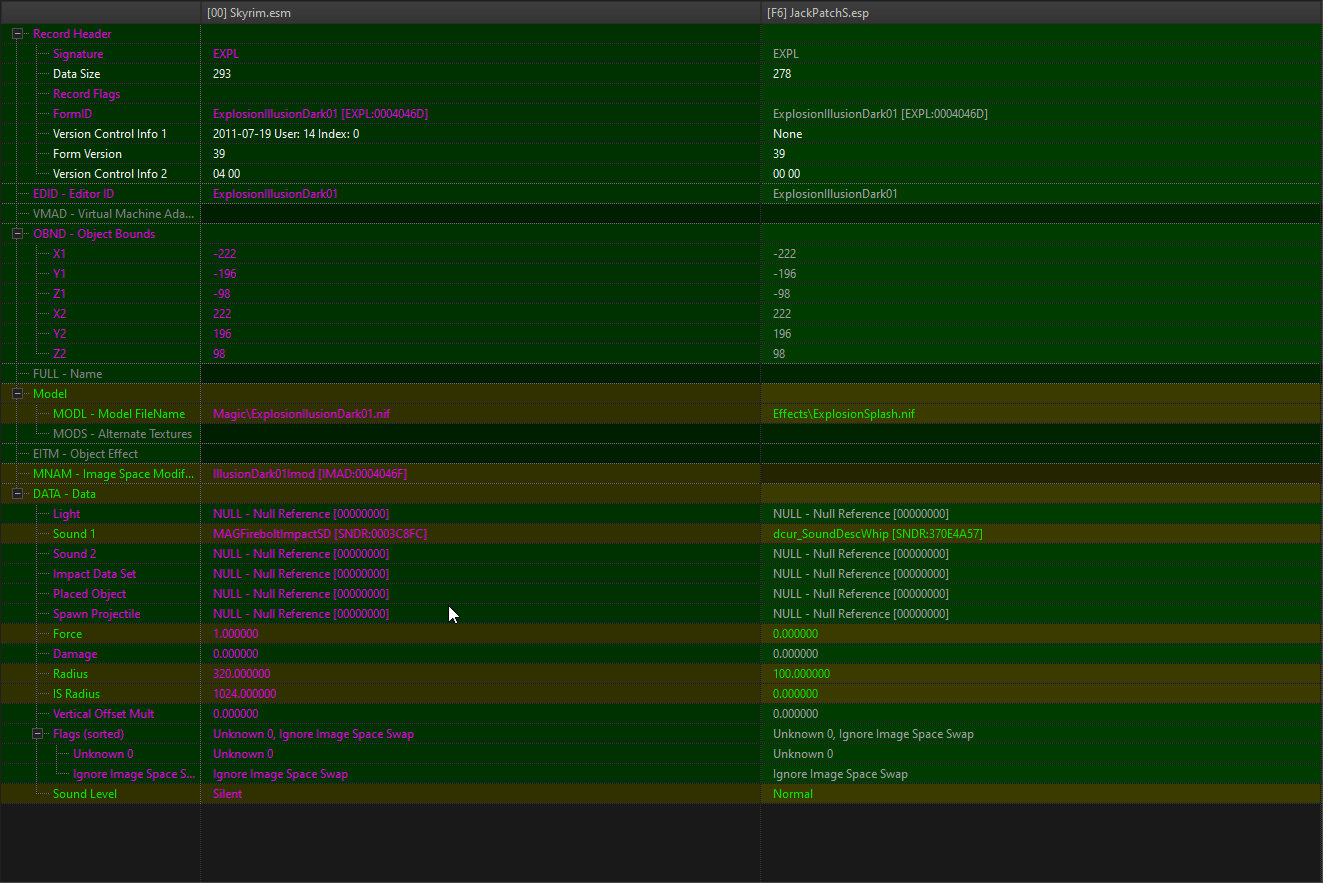Select the Y2 object bounds row label

[59, 334]
